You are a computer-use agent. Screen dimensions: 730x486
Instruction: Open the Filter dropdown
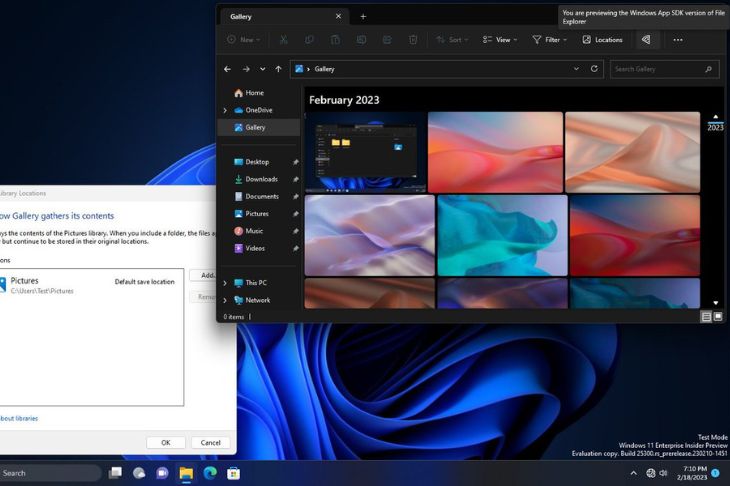550,40
